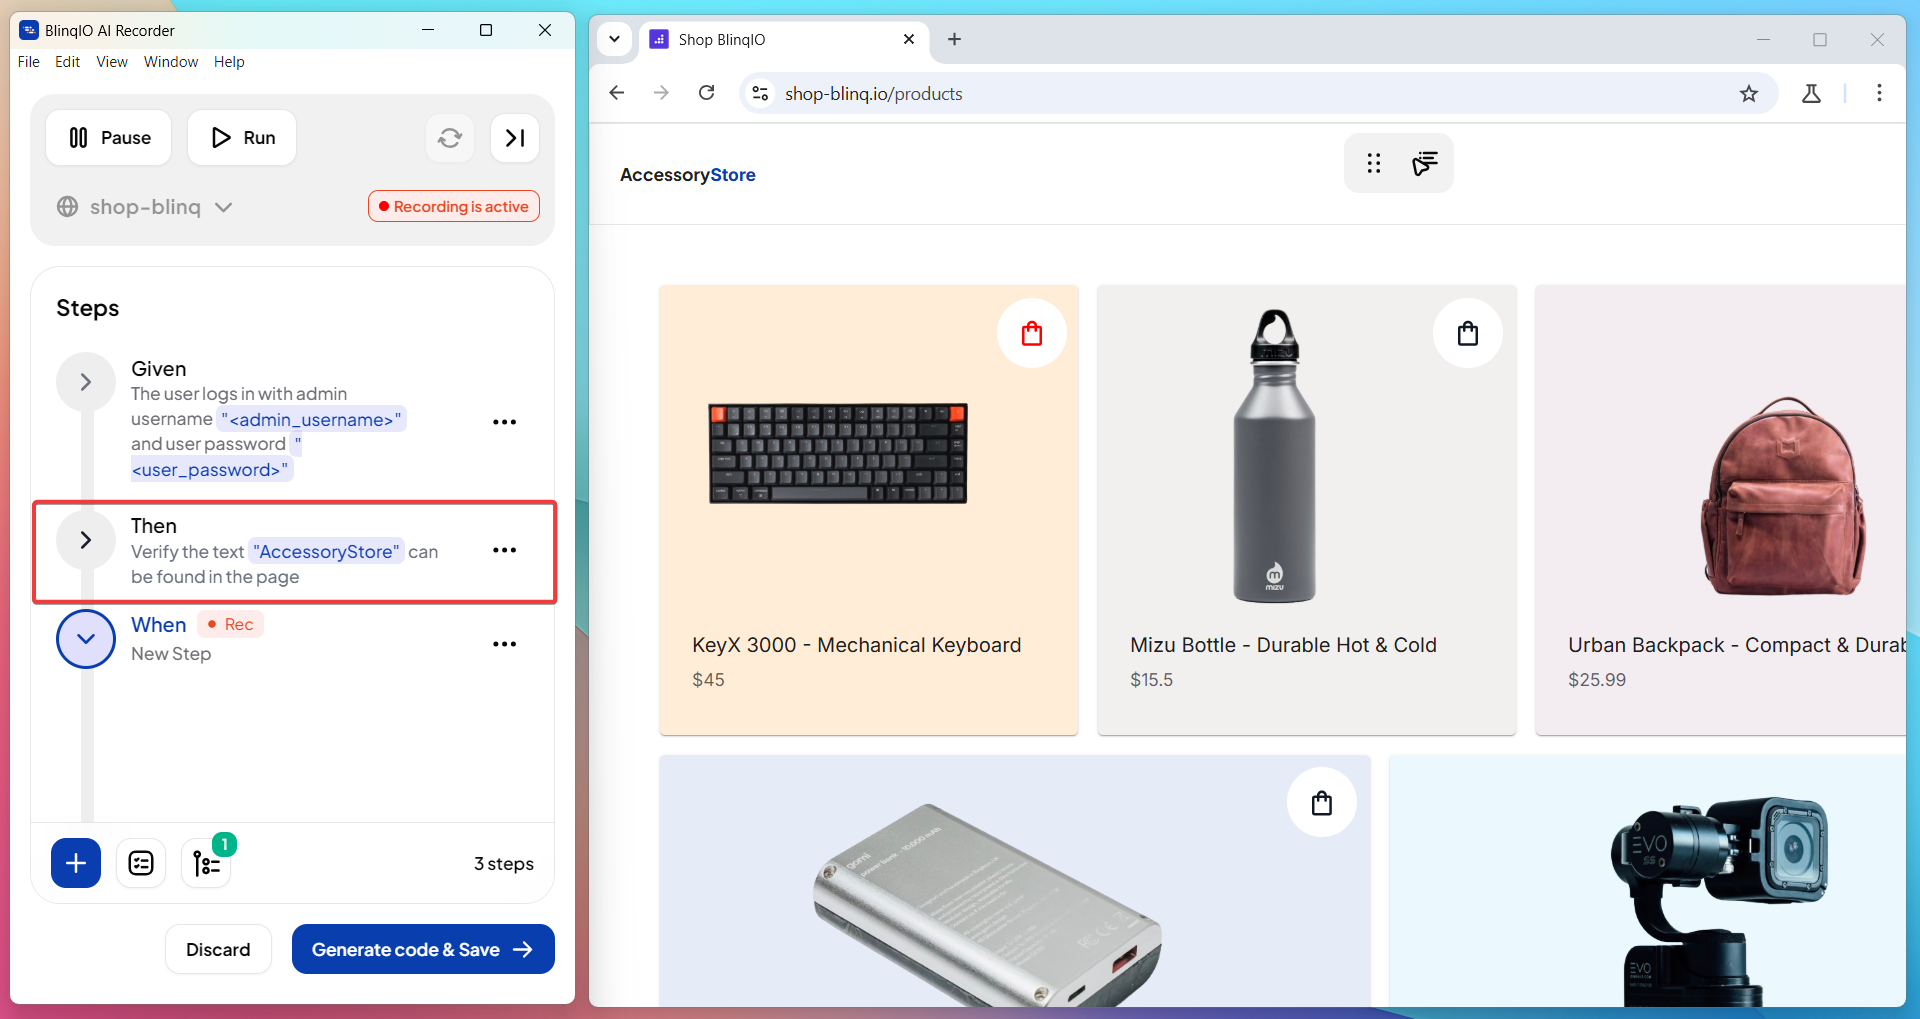
Task: Click the Chrome Labs flask icon
Action: click(x=1811, y=93)
